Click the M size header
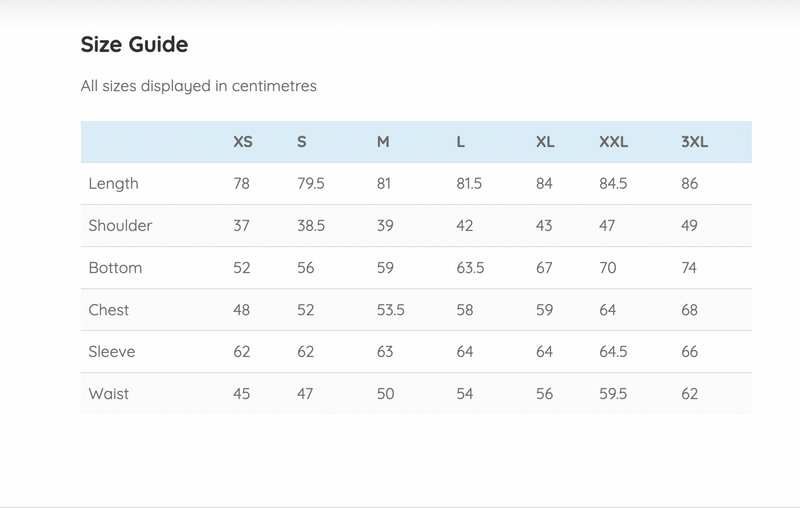 pyautogui.click(x=383, y=142)
